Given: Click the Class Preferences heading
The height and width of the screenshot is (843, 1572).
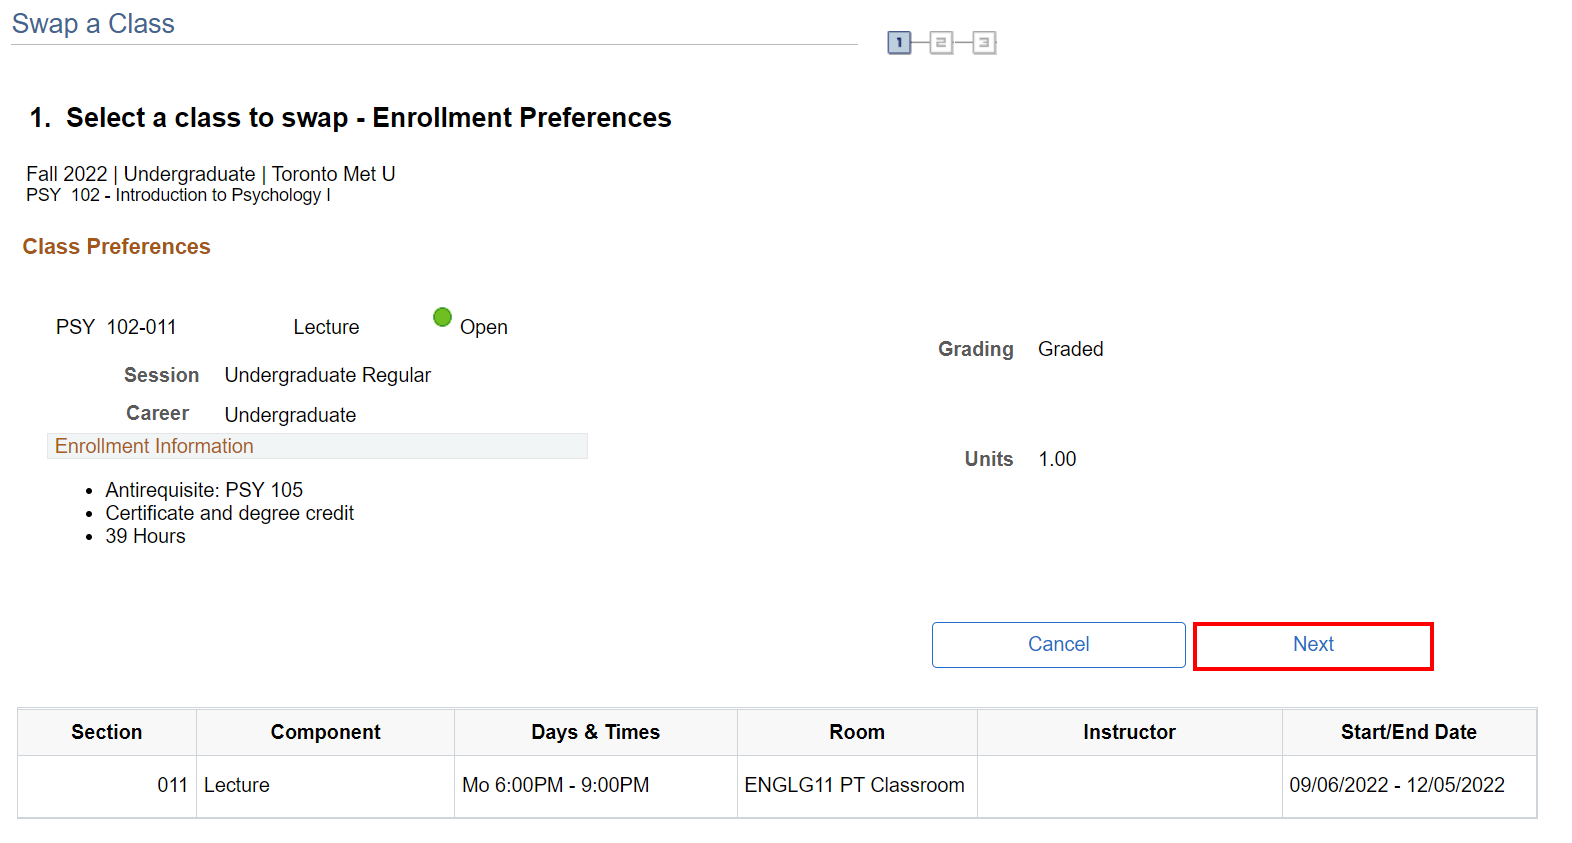Looking at the screenshot, I should pos(116,247).
